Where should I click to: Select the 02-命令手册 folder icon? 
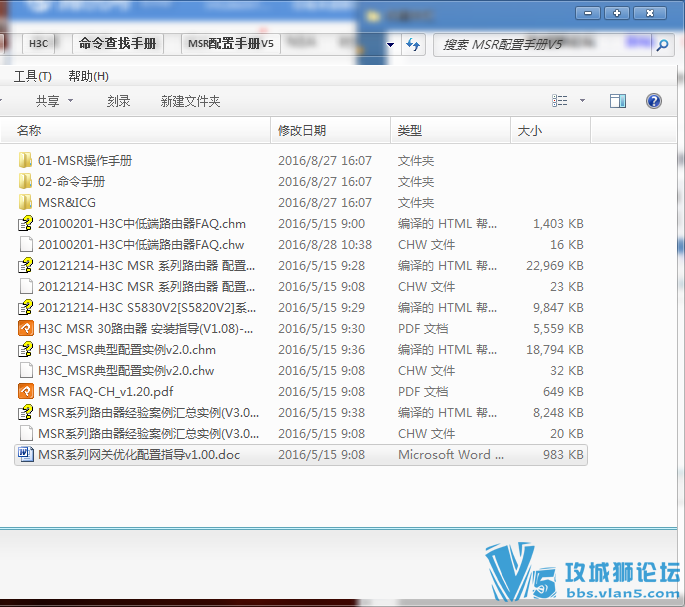pyautogui.click(x=25, y=181)
